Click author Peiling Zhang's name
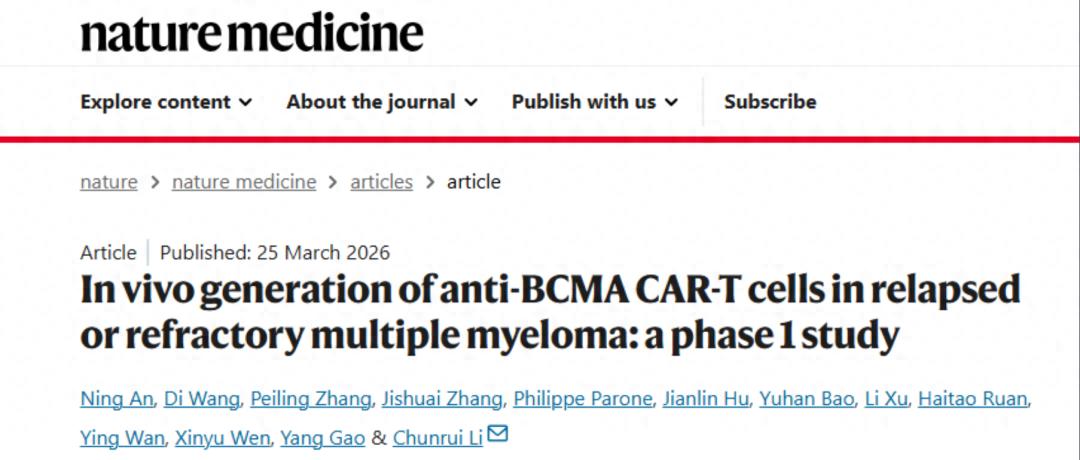This screenshot has height=460, width=1080. pos(311,399)
